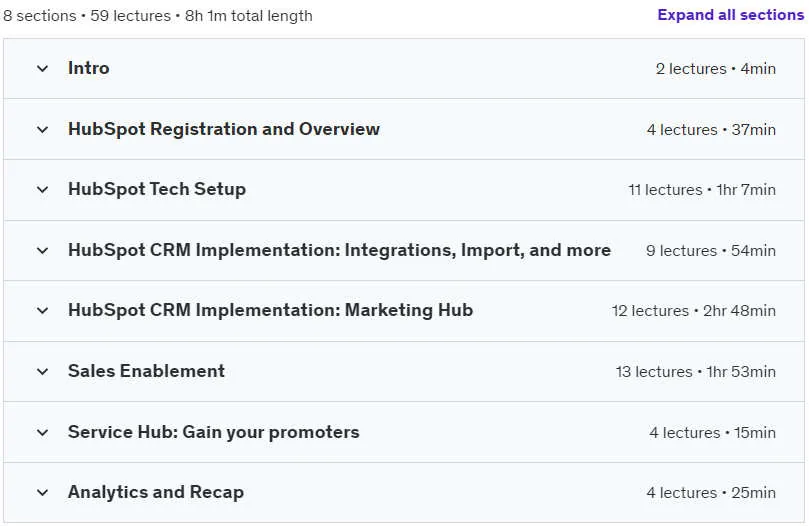Click the '8 sections • 59 lectures' summary text
Image resolution: width=809 pixels, height=526 pixels.
(87, 16)
